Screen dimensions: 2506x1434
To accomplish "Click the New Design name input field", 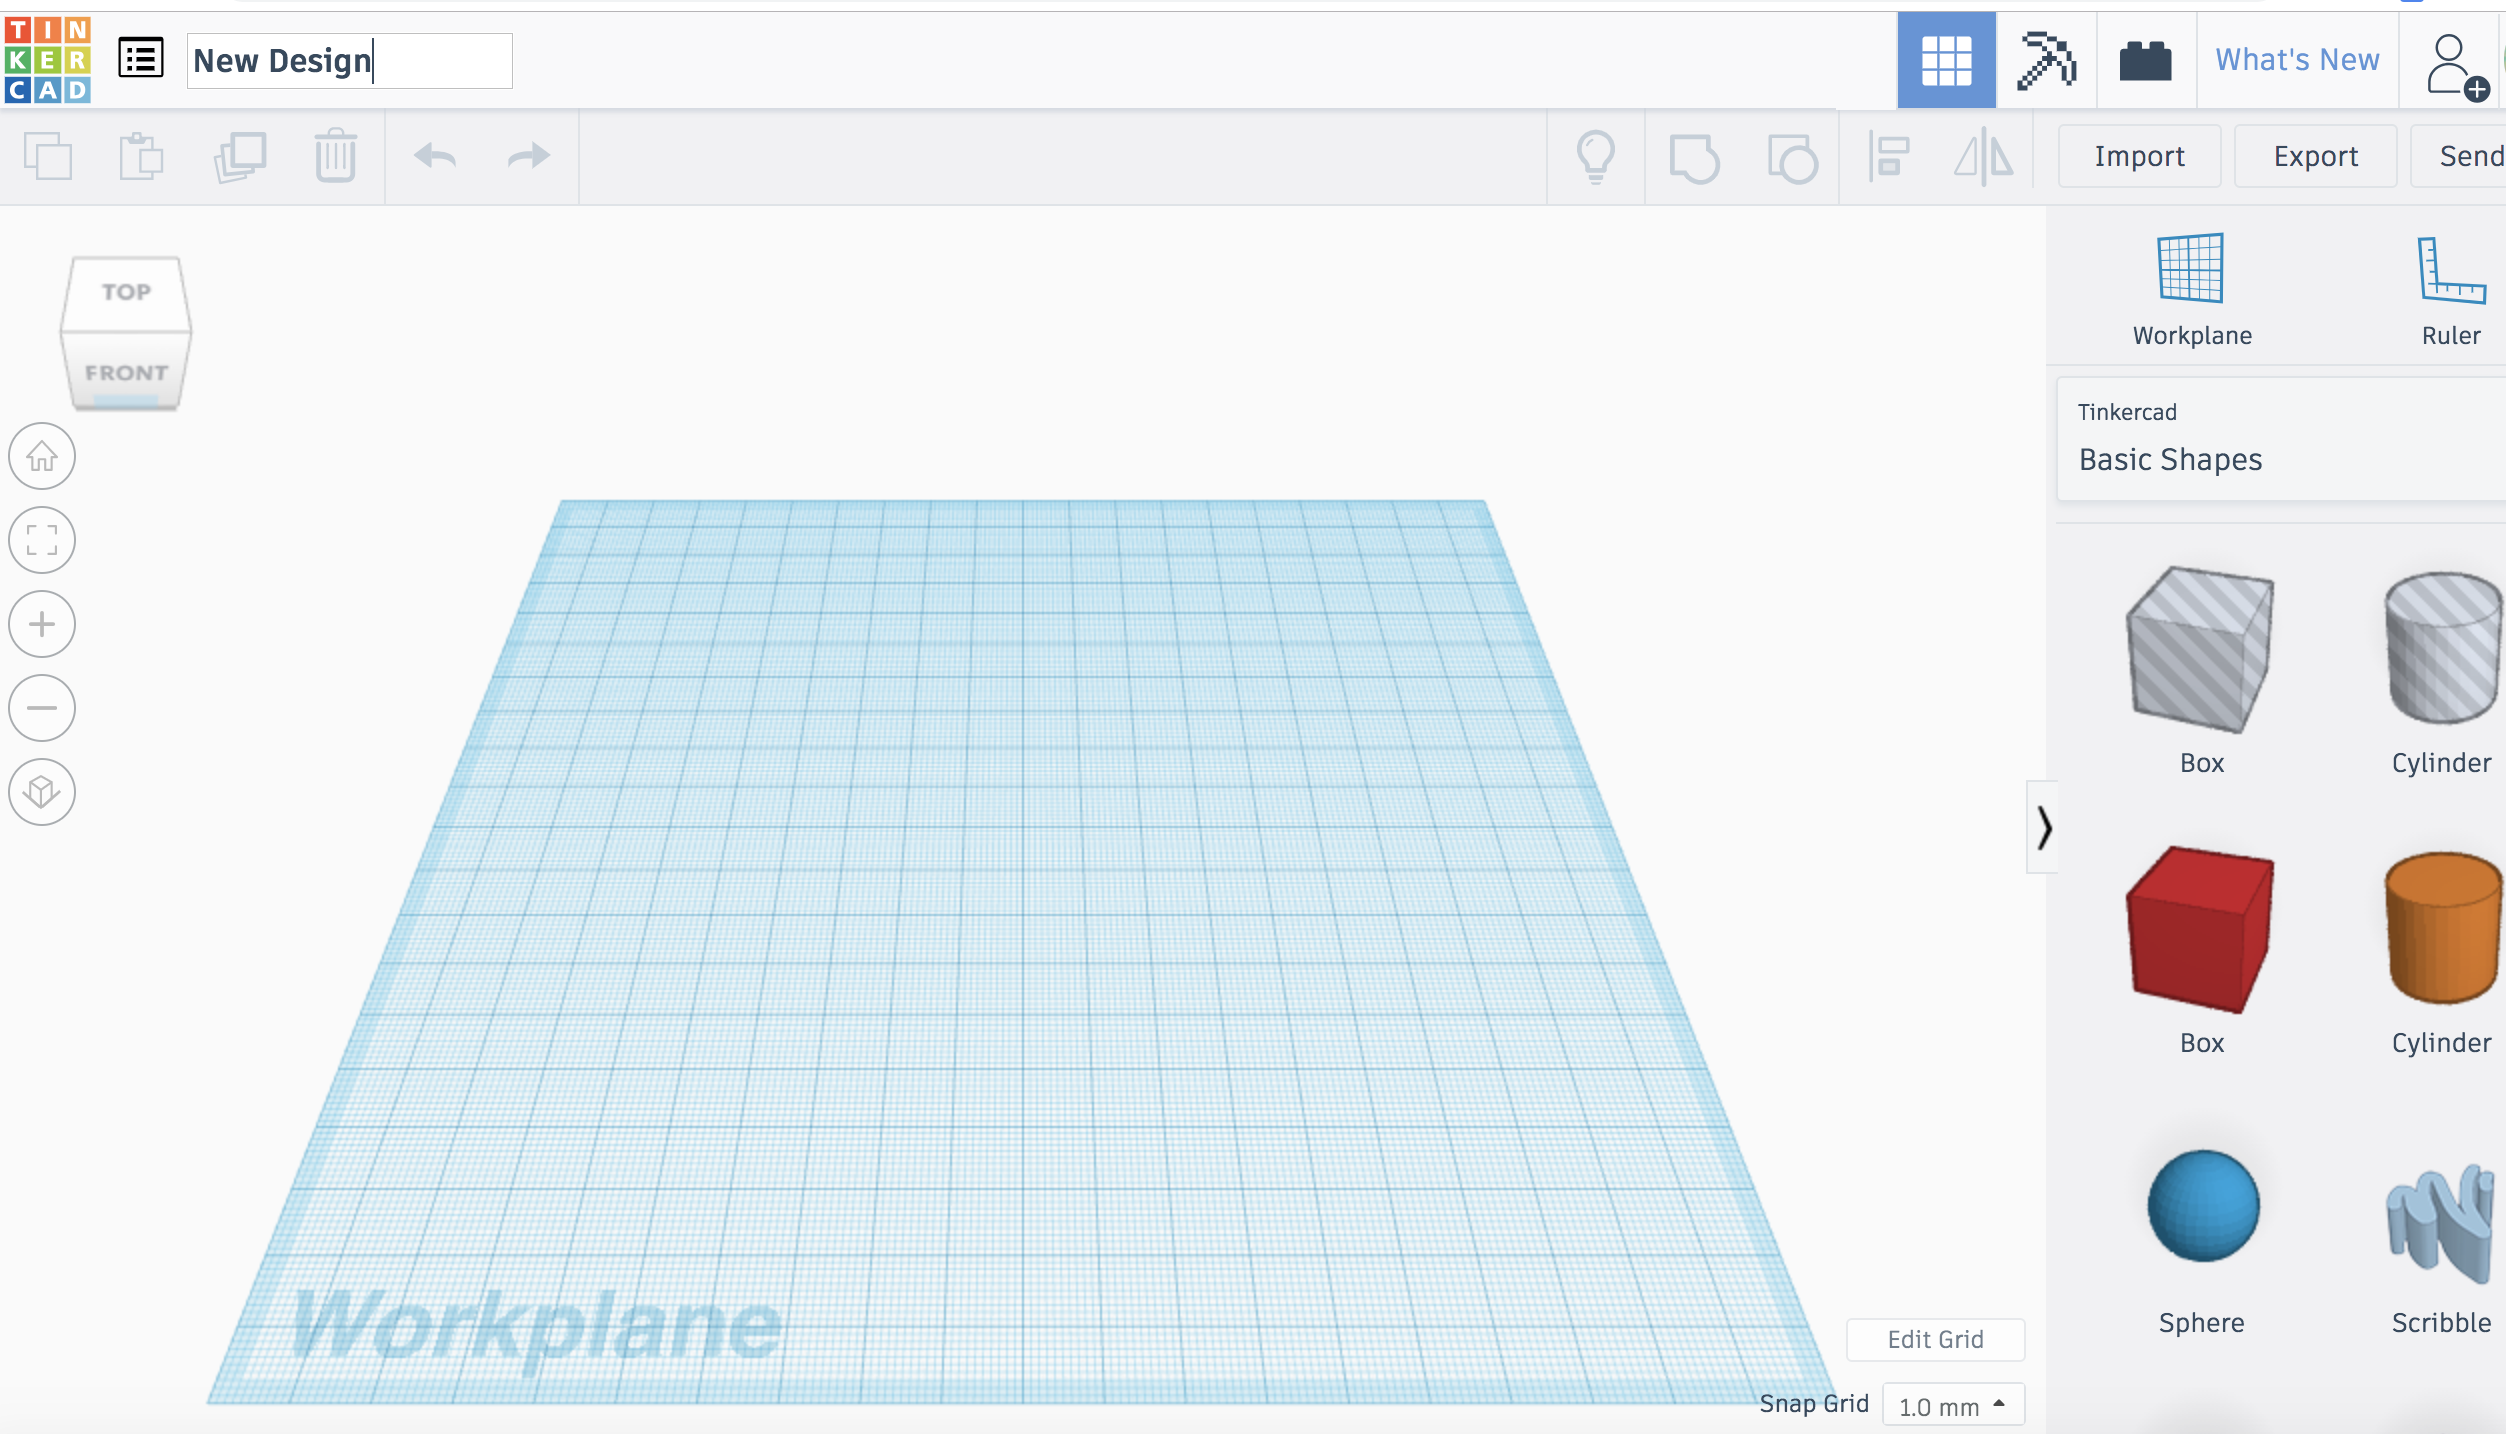I will (346, 60).
